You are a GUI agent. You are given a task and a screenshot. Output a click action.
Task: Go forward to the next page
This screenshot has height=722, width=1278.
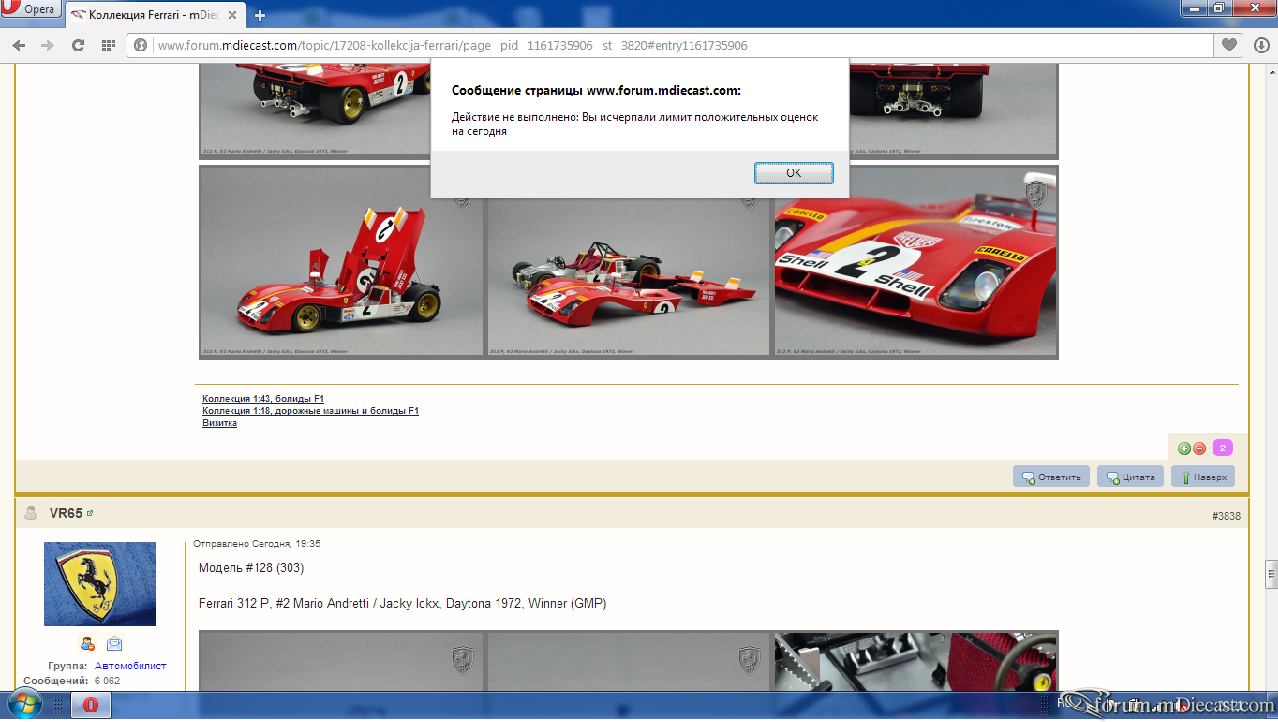click(47, 45)
